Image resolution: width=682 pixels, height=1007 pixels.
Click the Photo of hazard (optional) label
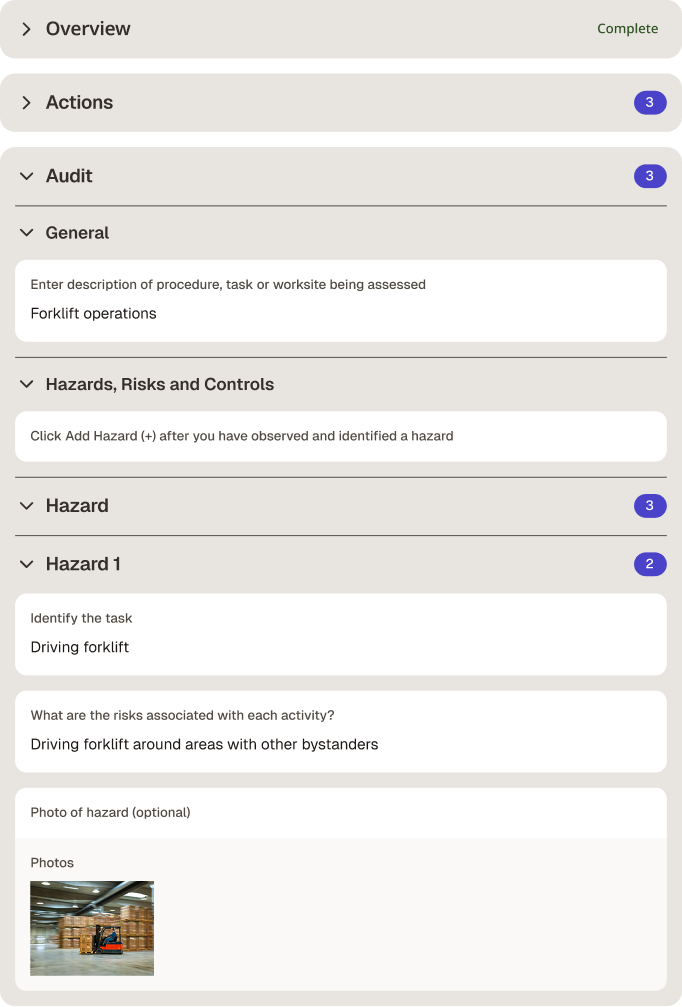(x=110, y=812)
